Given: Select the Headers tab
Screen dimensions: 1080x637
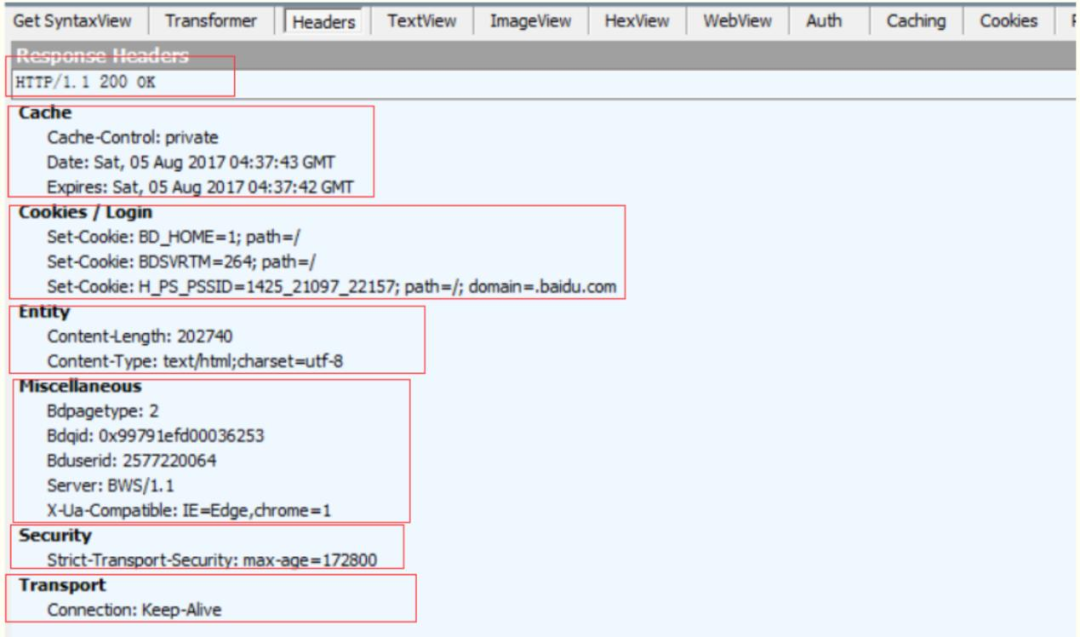Looking at the screenshot, I should (324, 22).
